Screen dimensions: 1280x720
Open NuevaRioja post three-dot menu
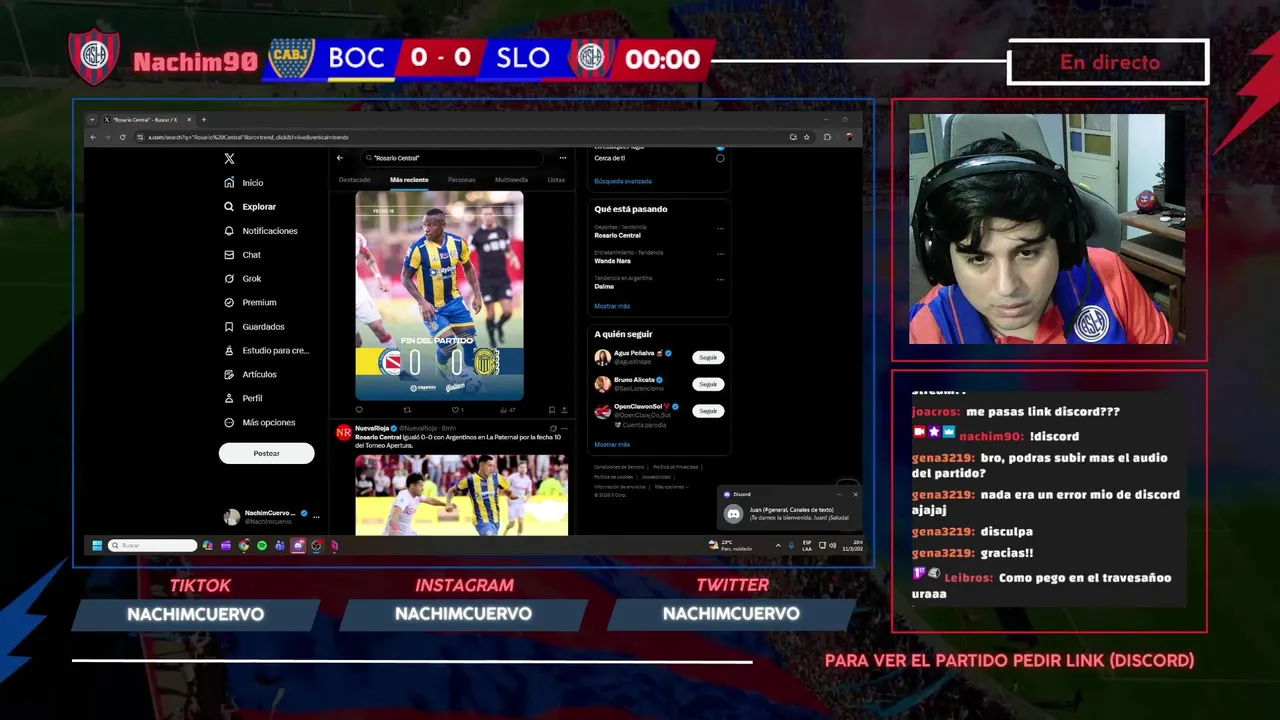564,428
